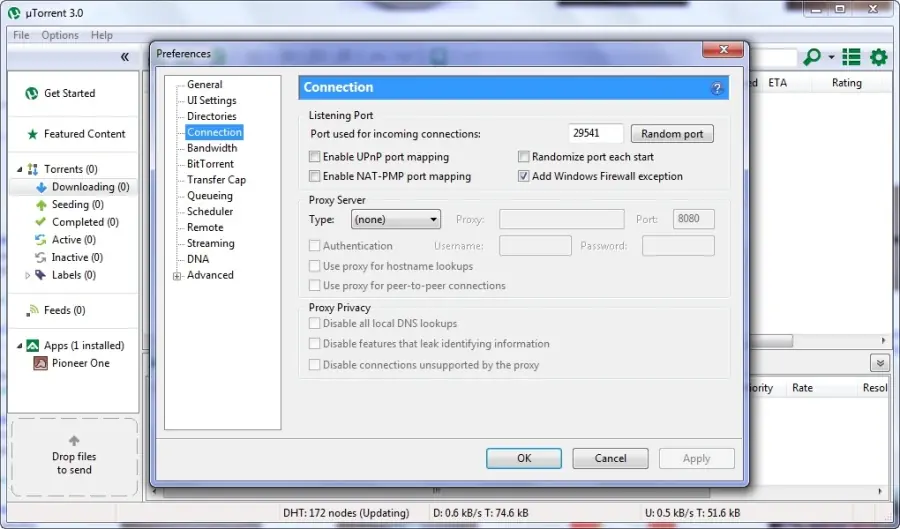The image size is (900, 529).
Task: Open the File menu
Action: 21,35
